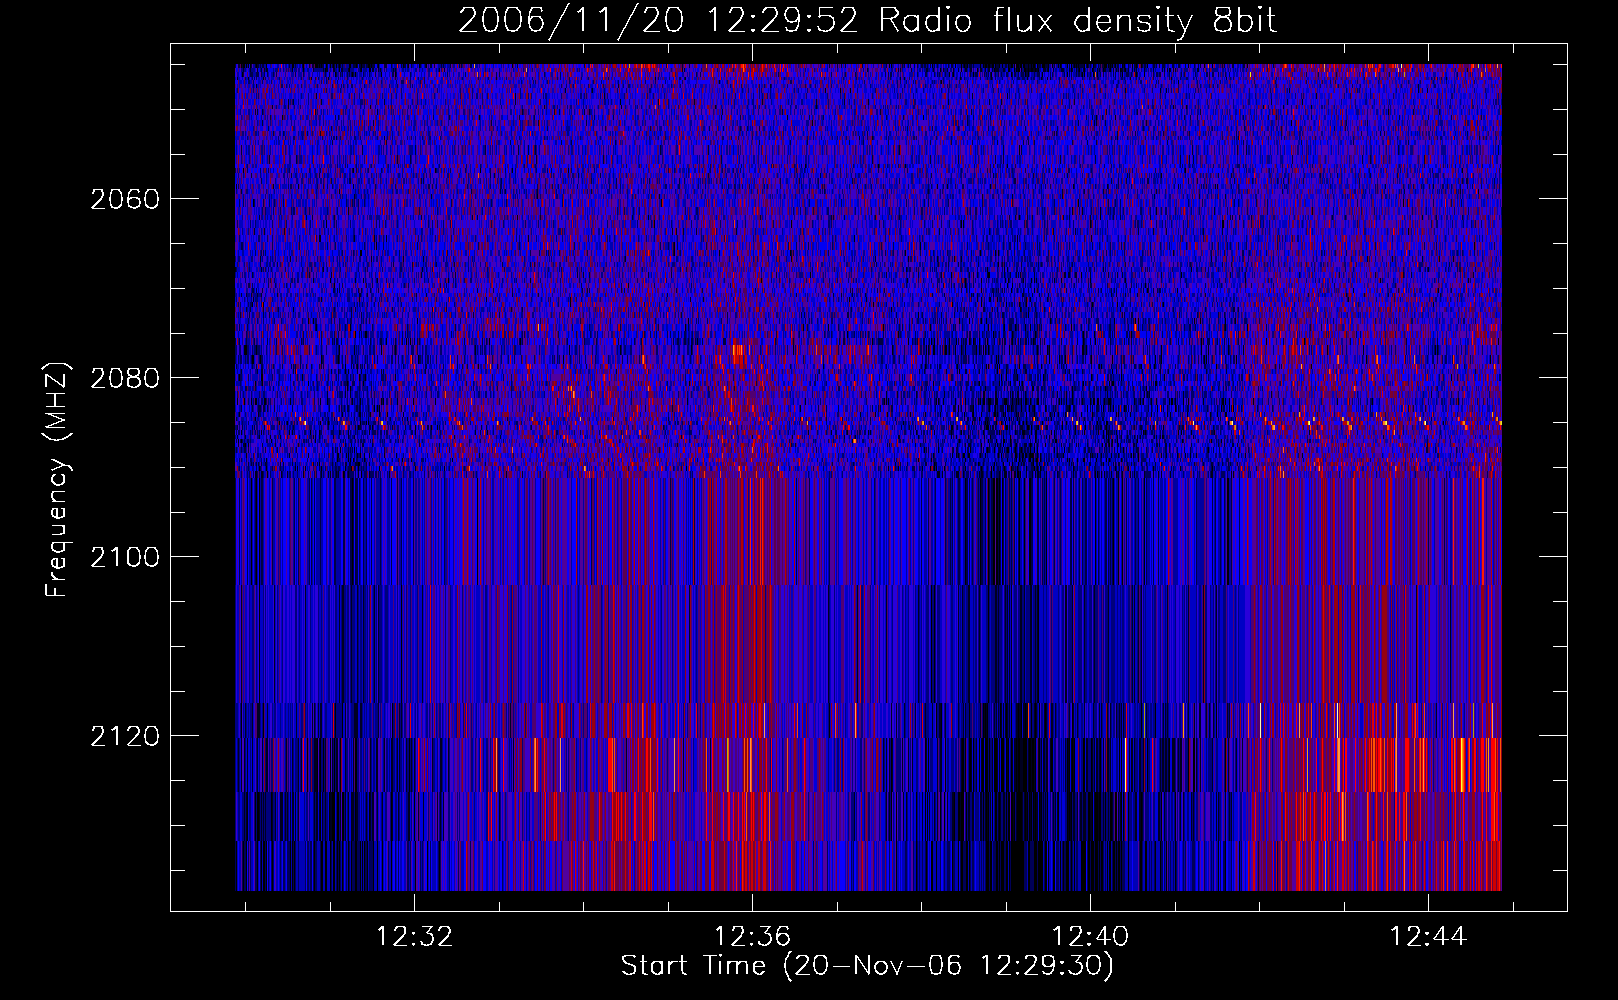
Task: Click the 'Start Time (20-Nov-06 12:29:30)' x-axis label
Action: point(867,967)
